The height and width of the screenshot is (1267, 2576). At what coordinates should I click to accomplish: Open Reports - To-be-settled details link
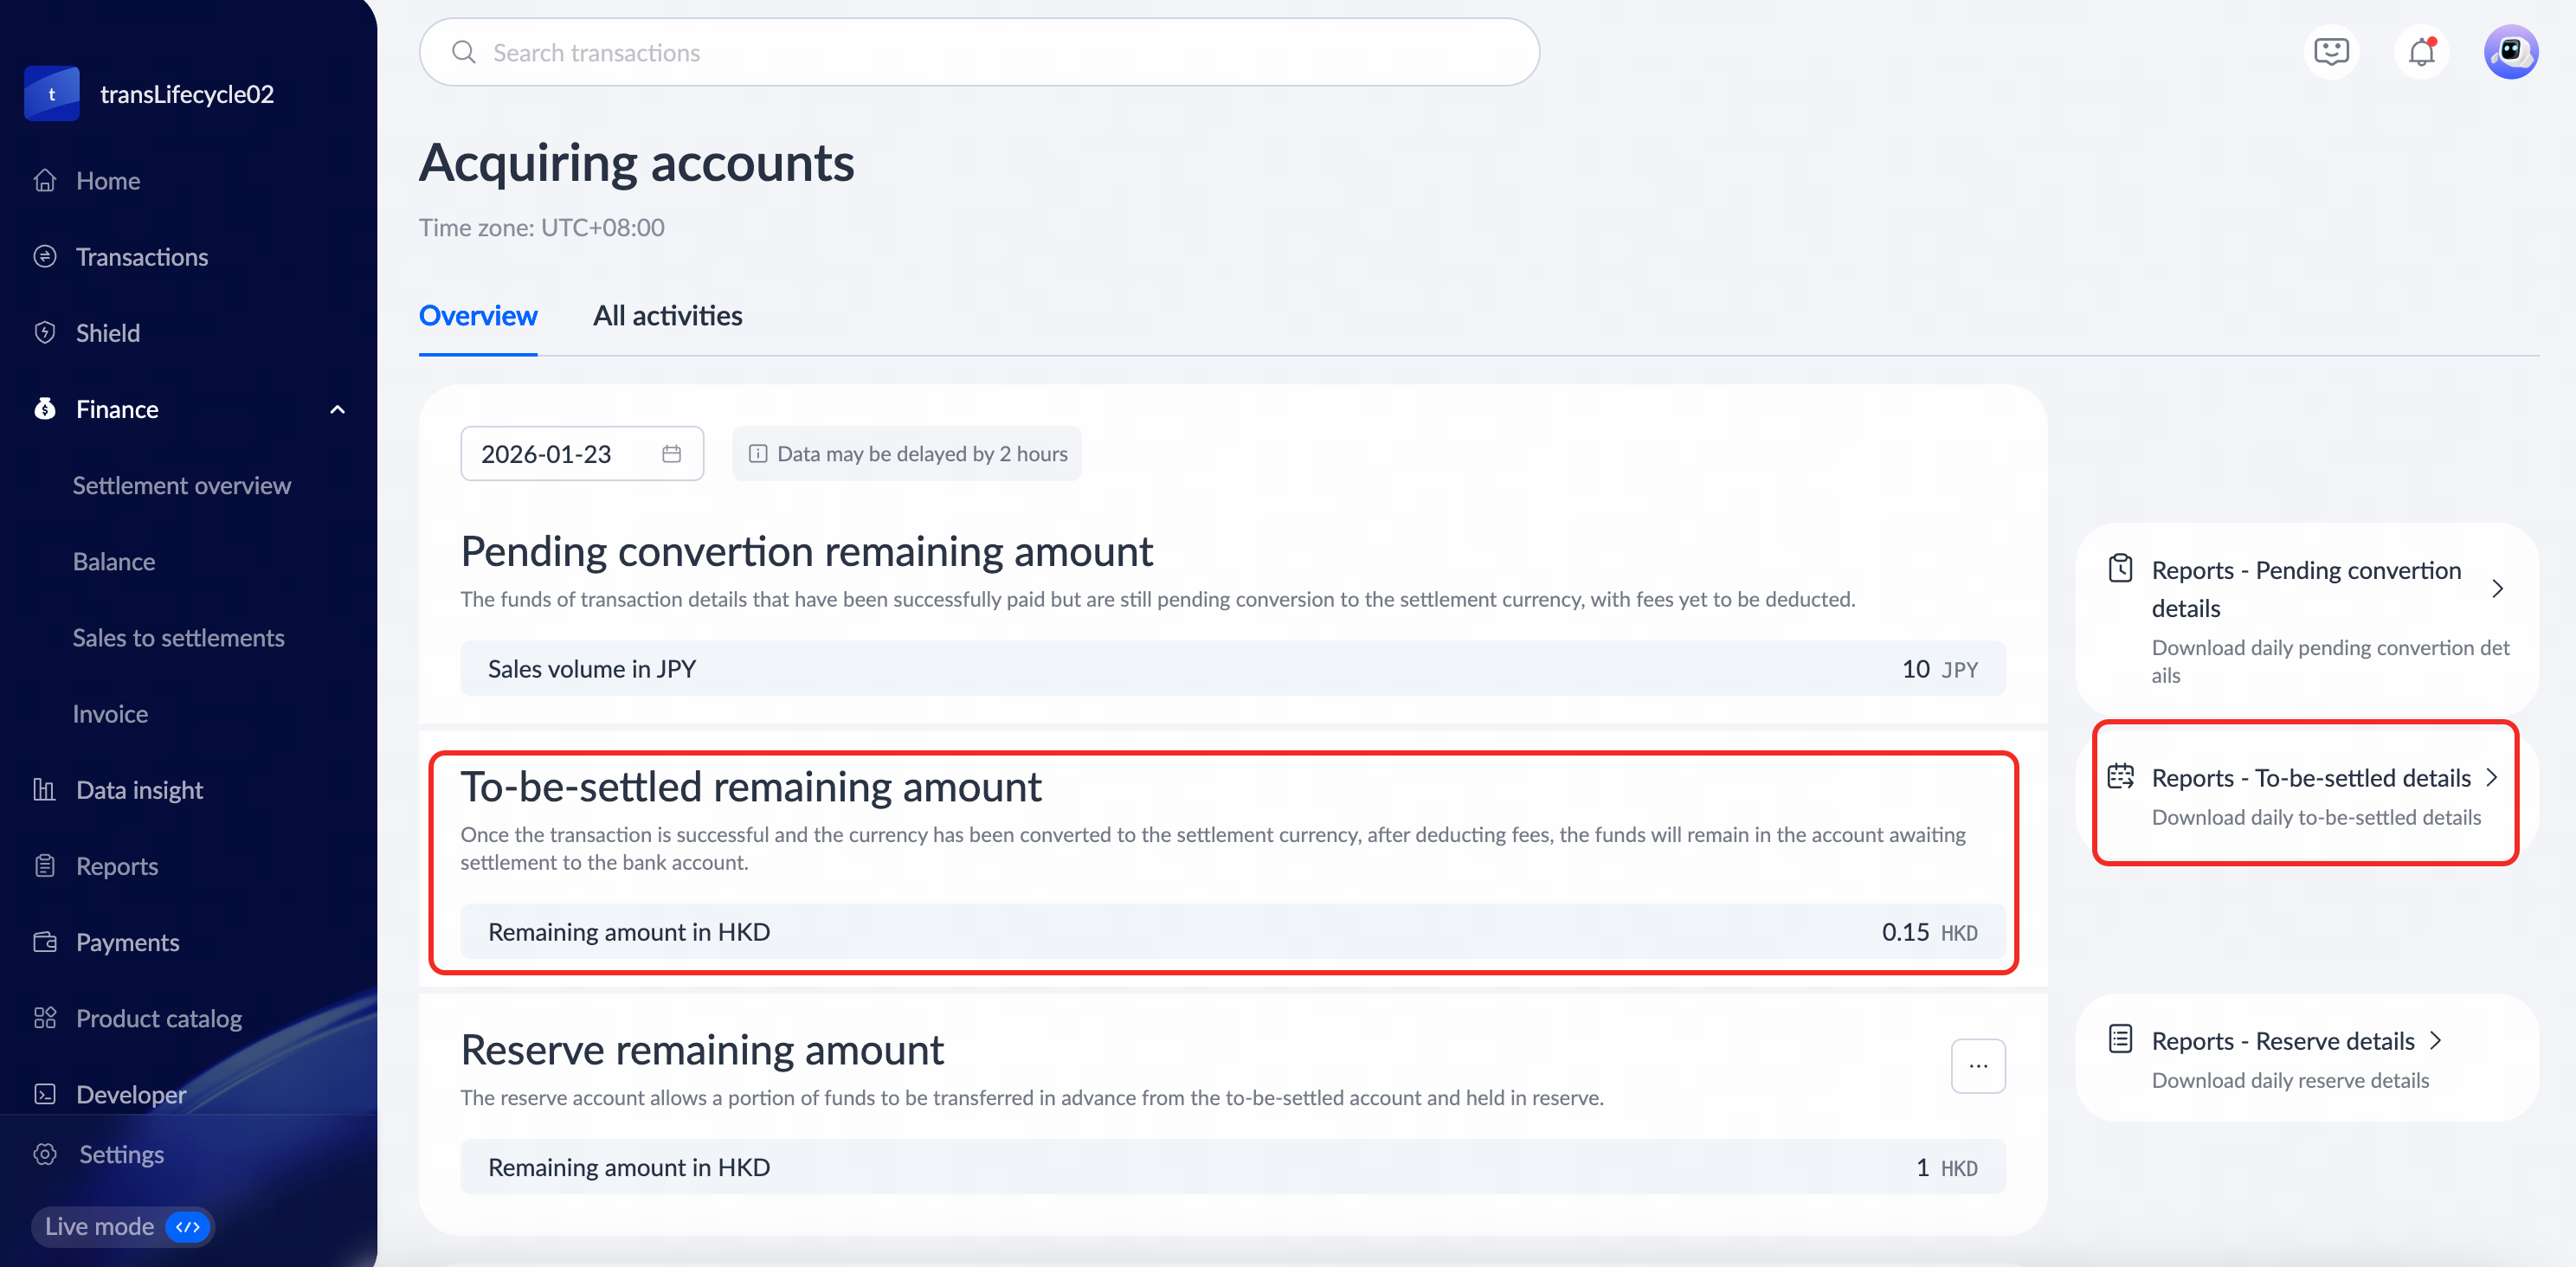click(x=2310, y=778)
